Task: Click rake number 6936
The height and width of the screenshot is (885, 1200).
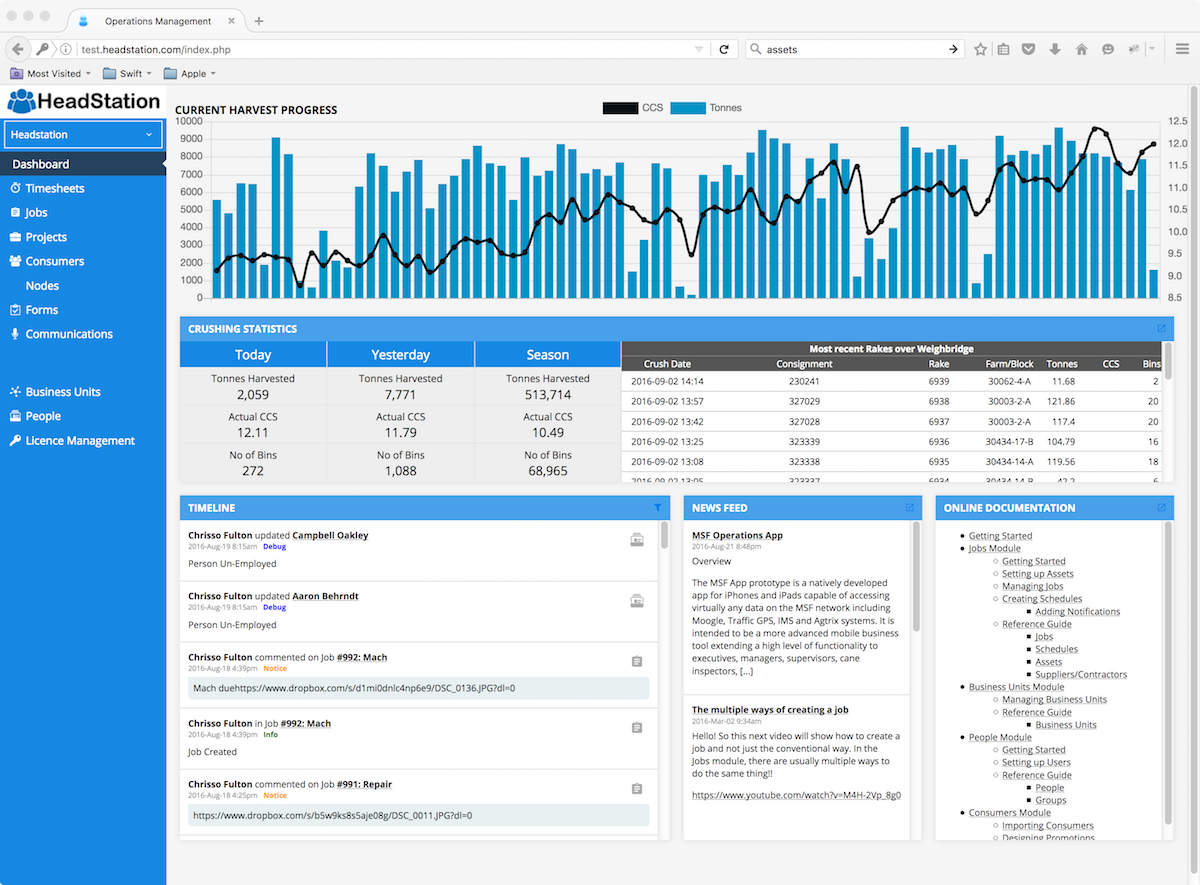Action: point(938,441)
